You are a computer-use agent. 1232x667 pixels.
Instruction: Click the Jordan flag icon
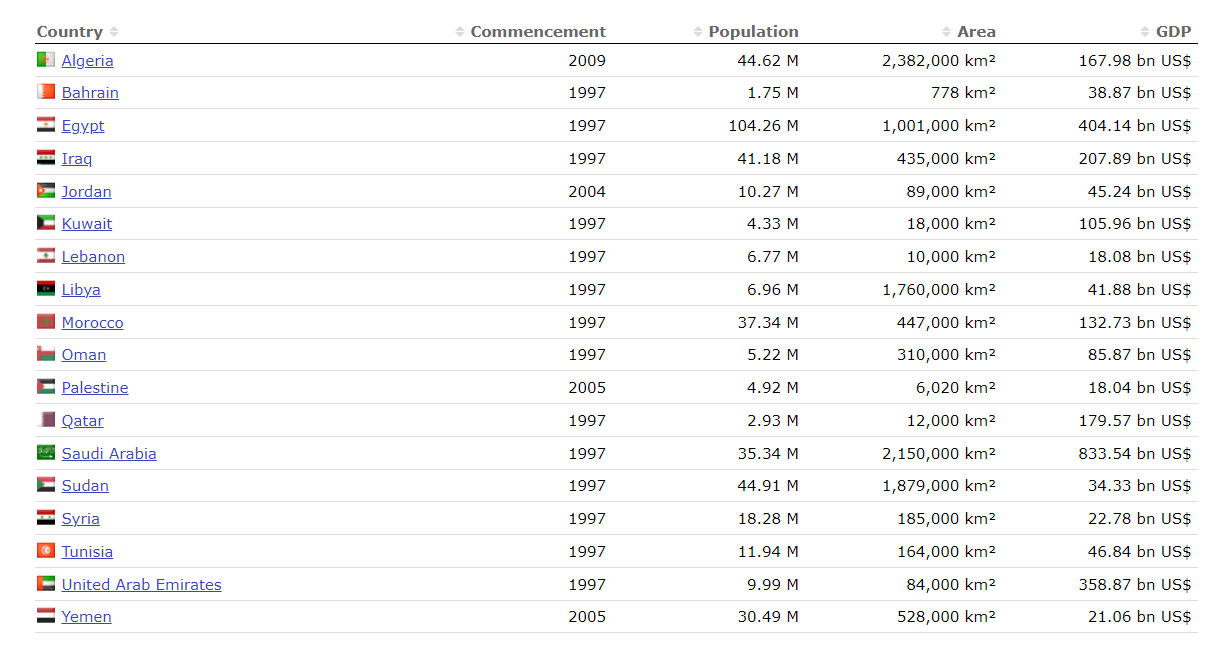click(x=46, y=191)
